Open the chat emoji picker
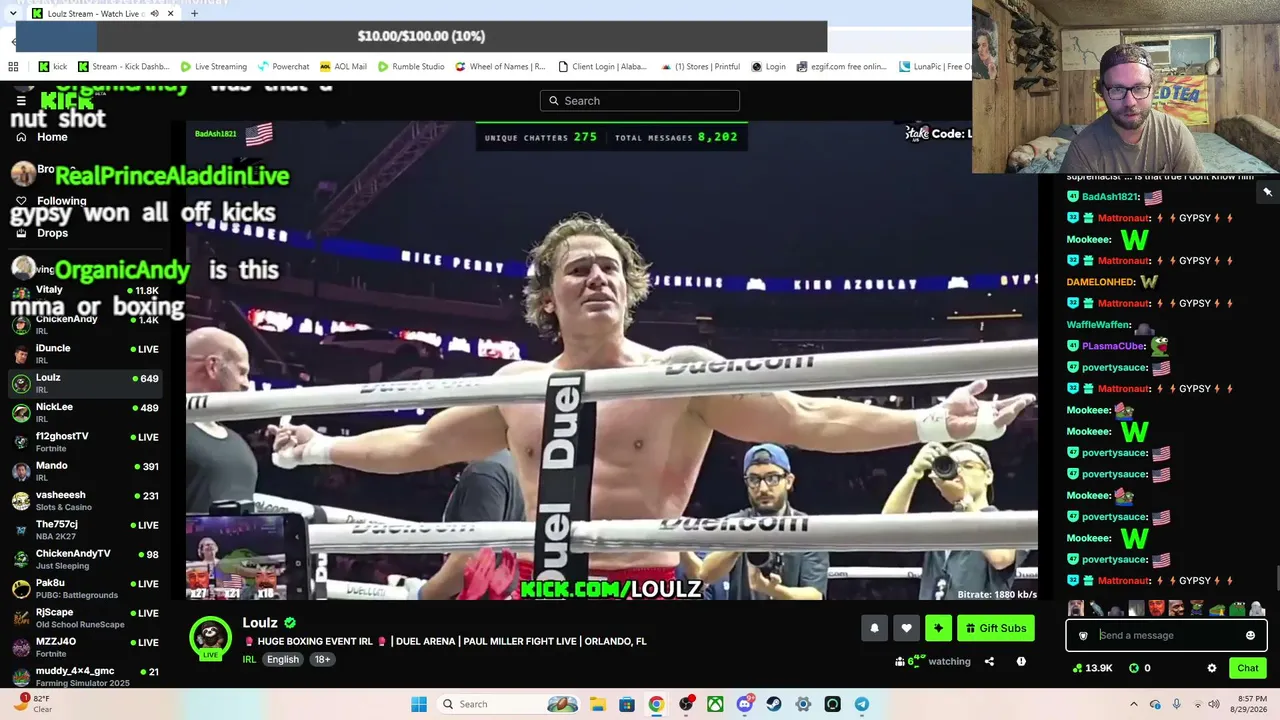 [x=1250, y=635]
